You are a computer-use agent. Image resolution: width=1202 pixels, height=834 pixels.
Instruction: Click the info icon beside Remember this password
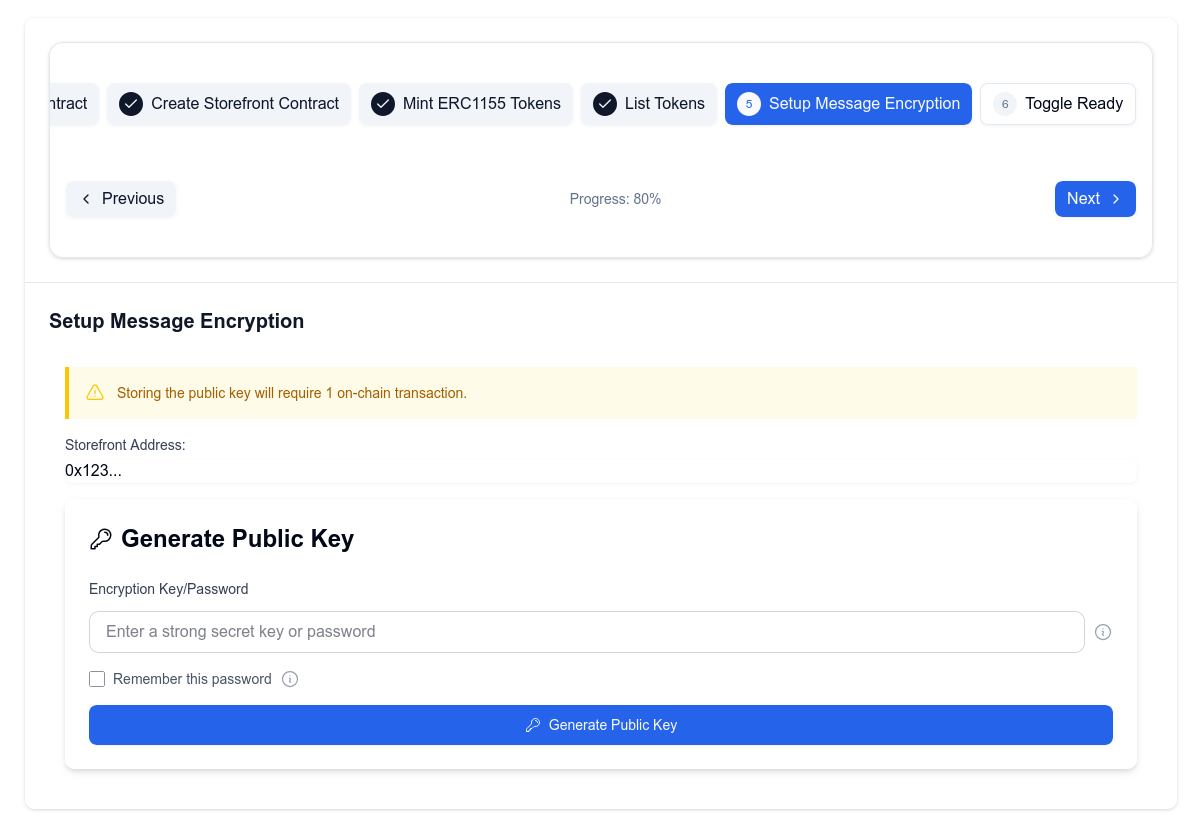(290, 679)
